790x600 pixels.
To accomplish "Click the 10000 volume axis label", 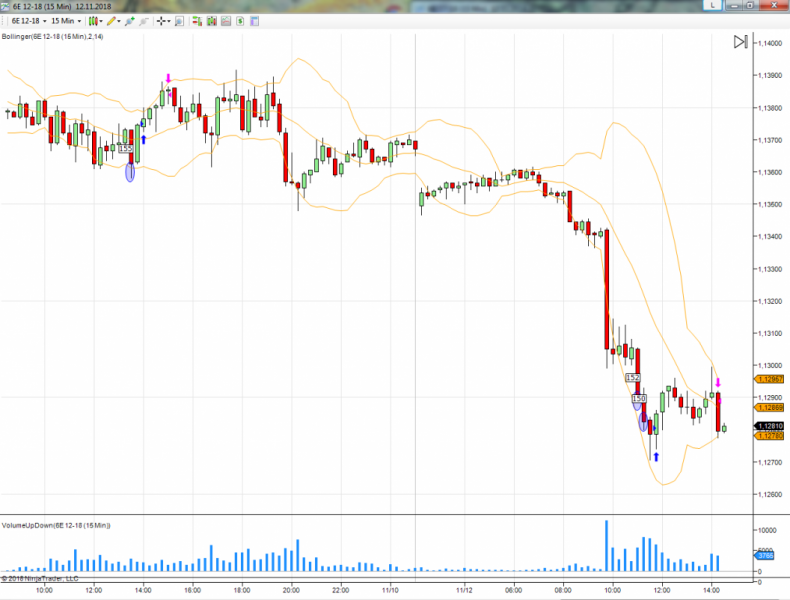I will pos(767,530).
